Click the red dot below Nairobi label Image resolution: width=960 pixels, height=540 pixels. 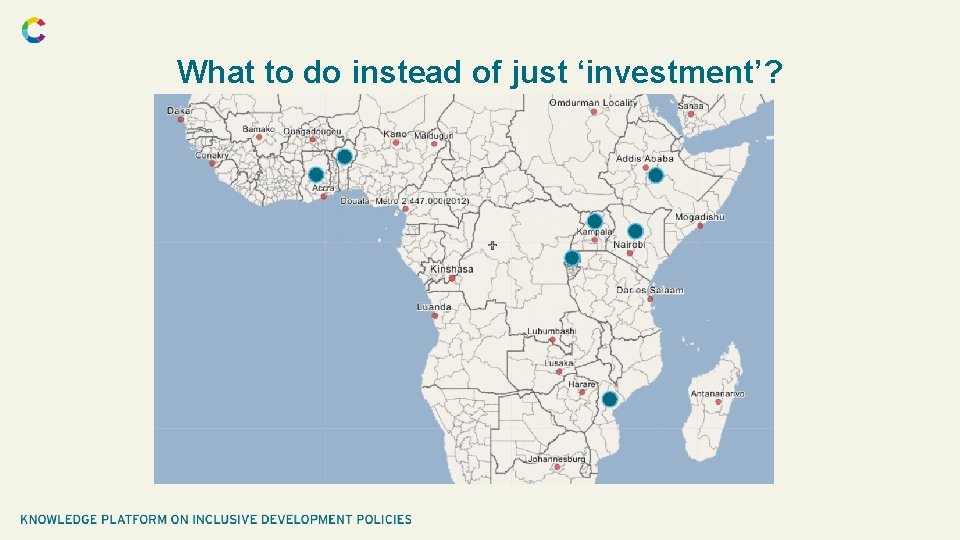[630, 253]
